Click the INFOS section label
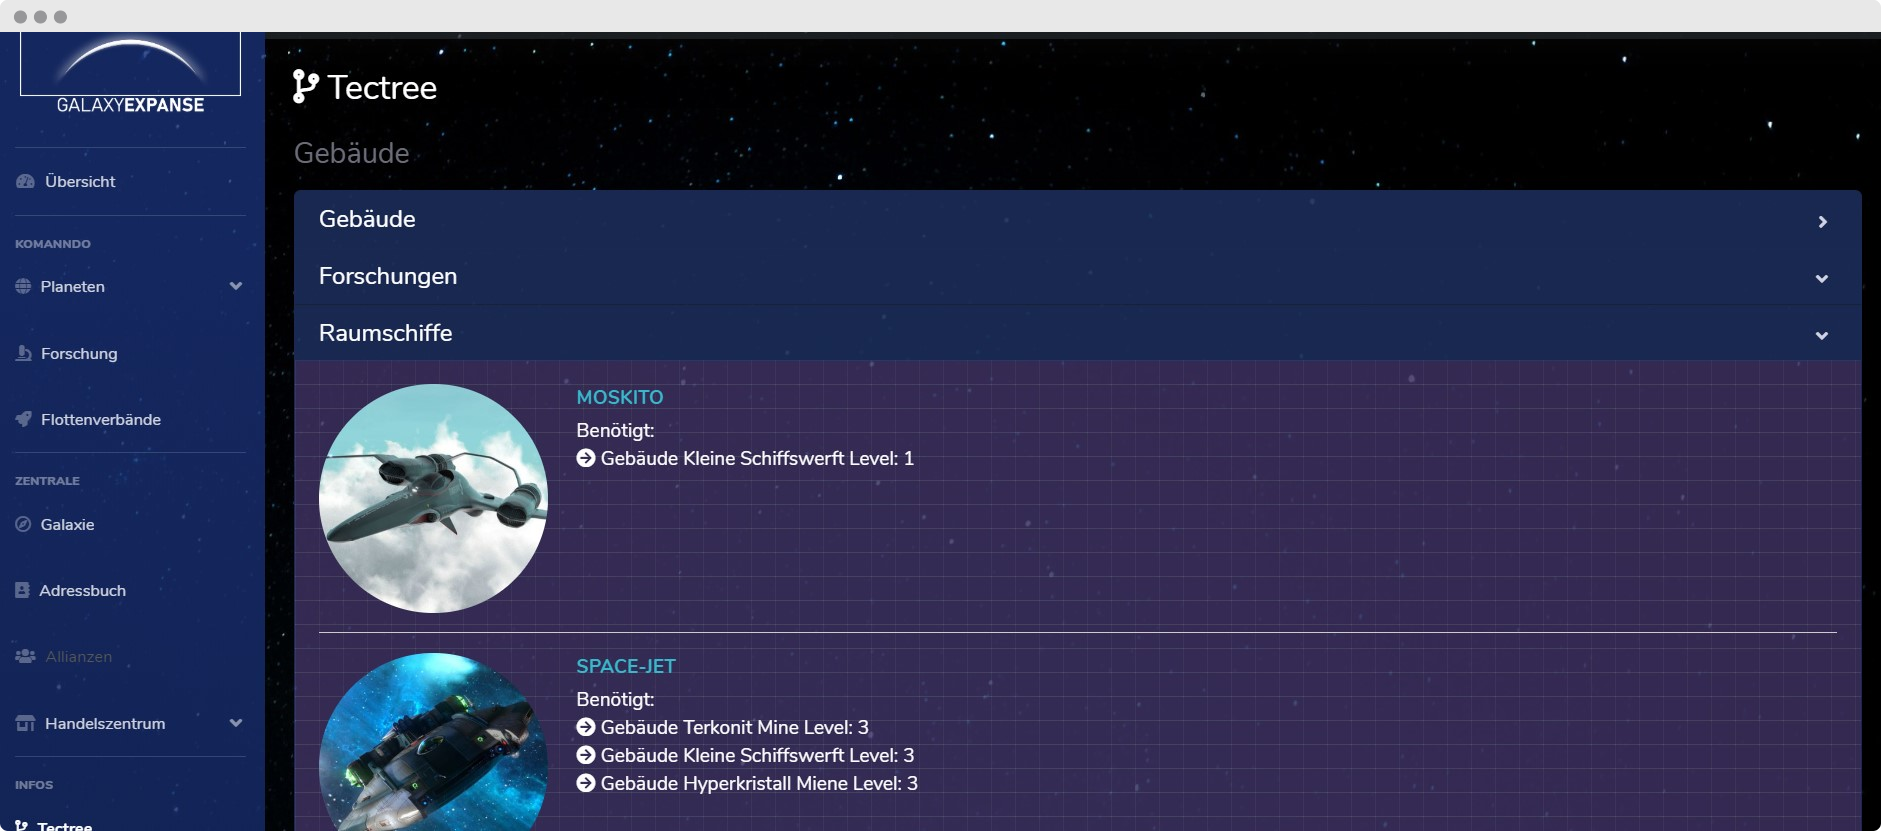Image resolution: width=1881 pixels, height=831 pixels. point(34,785)
